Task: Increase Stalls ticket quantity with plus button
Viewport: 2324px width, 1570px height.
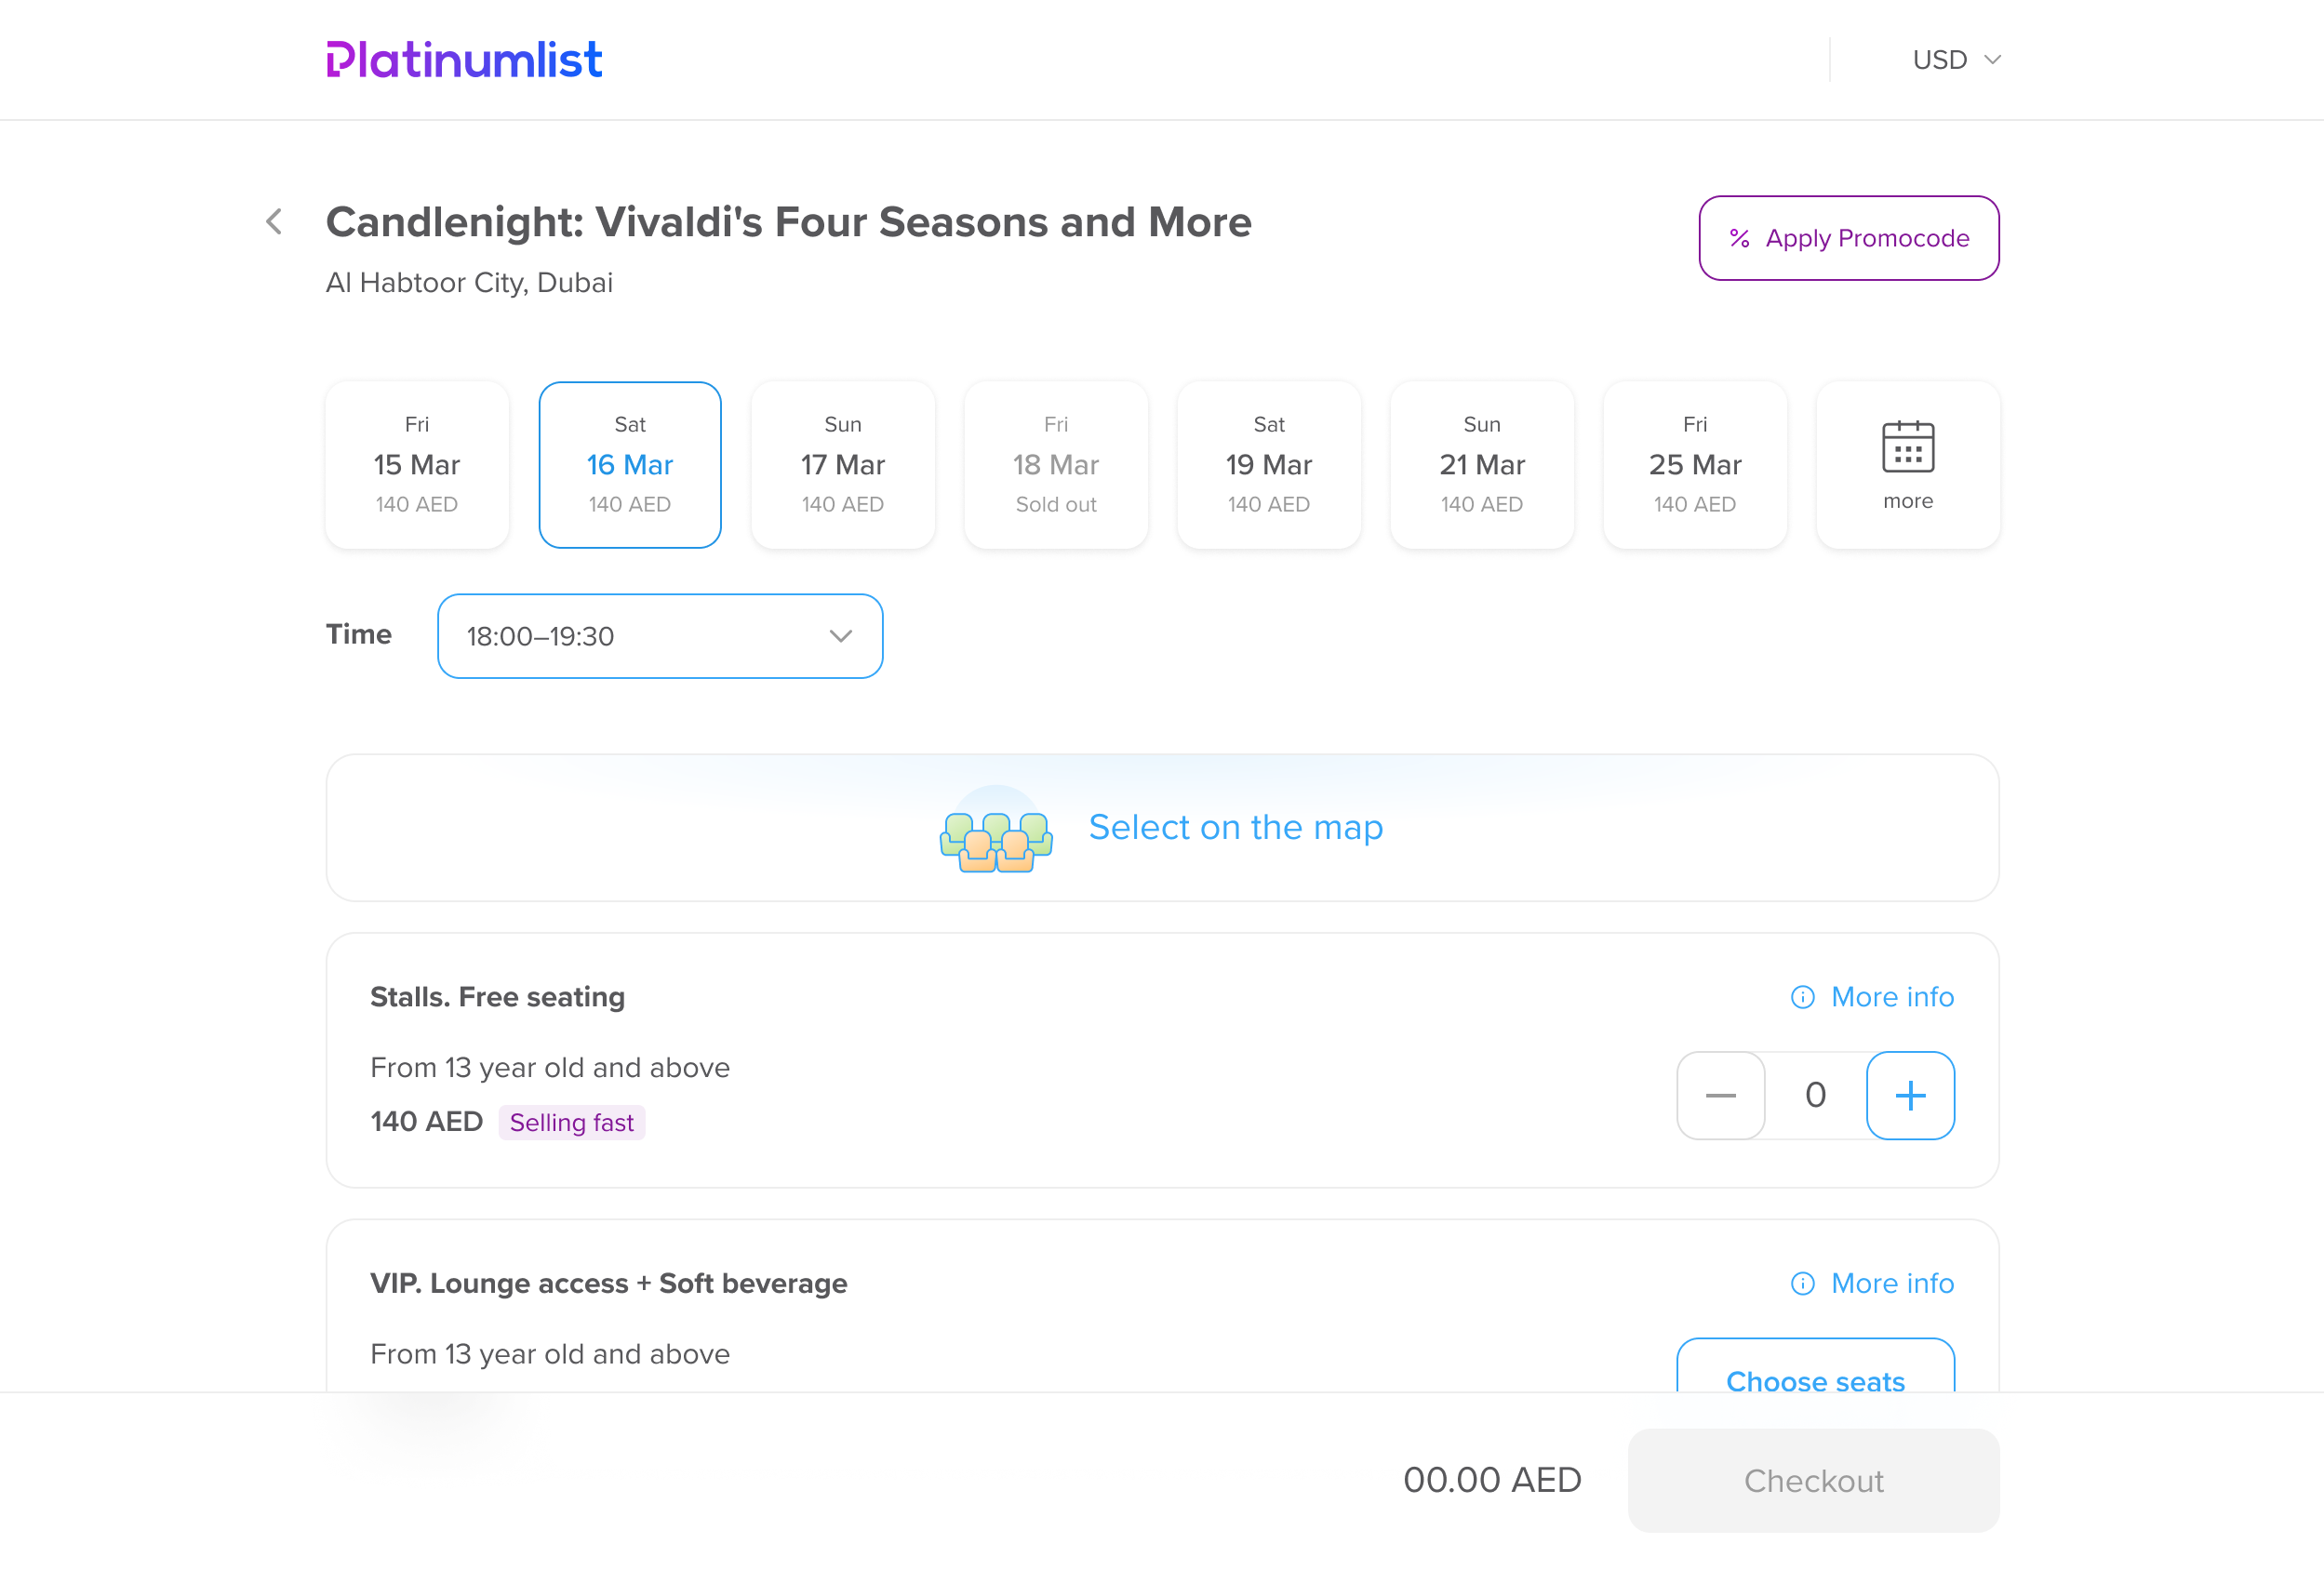Action: click(1910, 1095)
